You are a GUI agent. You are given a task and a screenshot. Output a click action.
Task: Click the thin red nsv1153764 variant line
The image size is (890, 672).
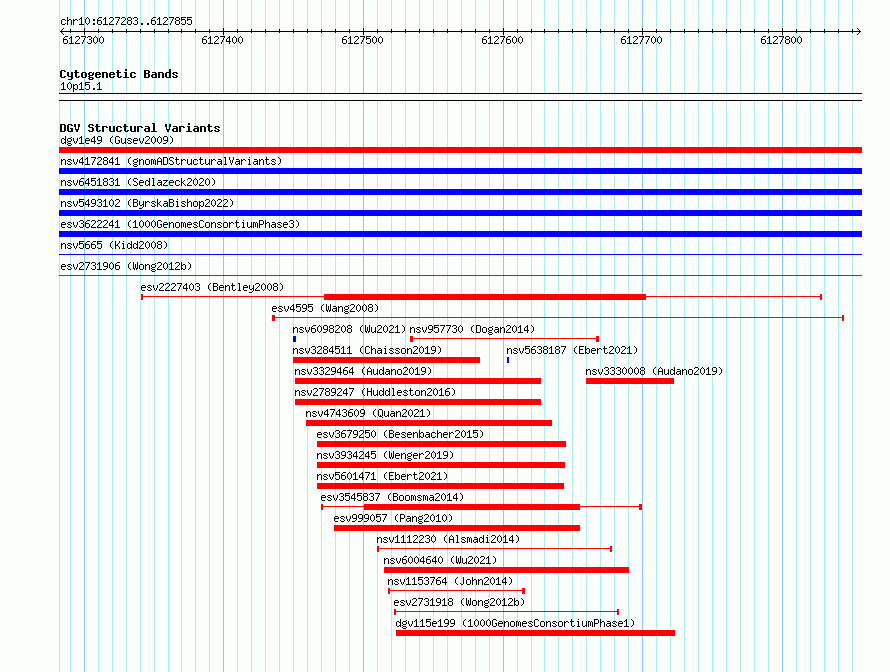456,591
